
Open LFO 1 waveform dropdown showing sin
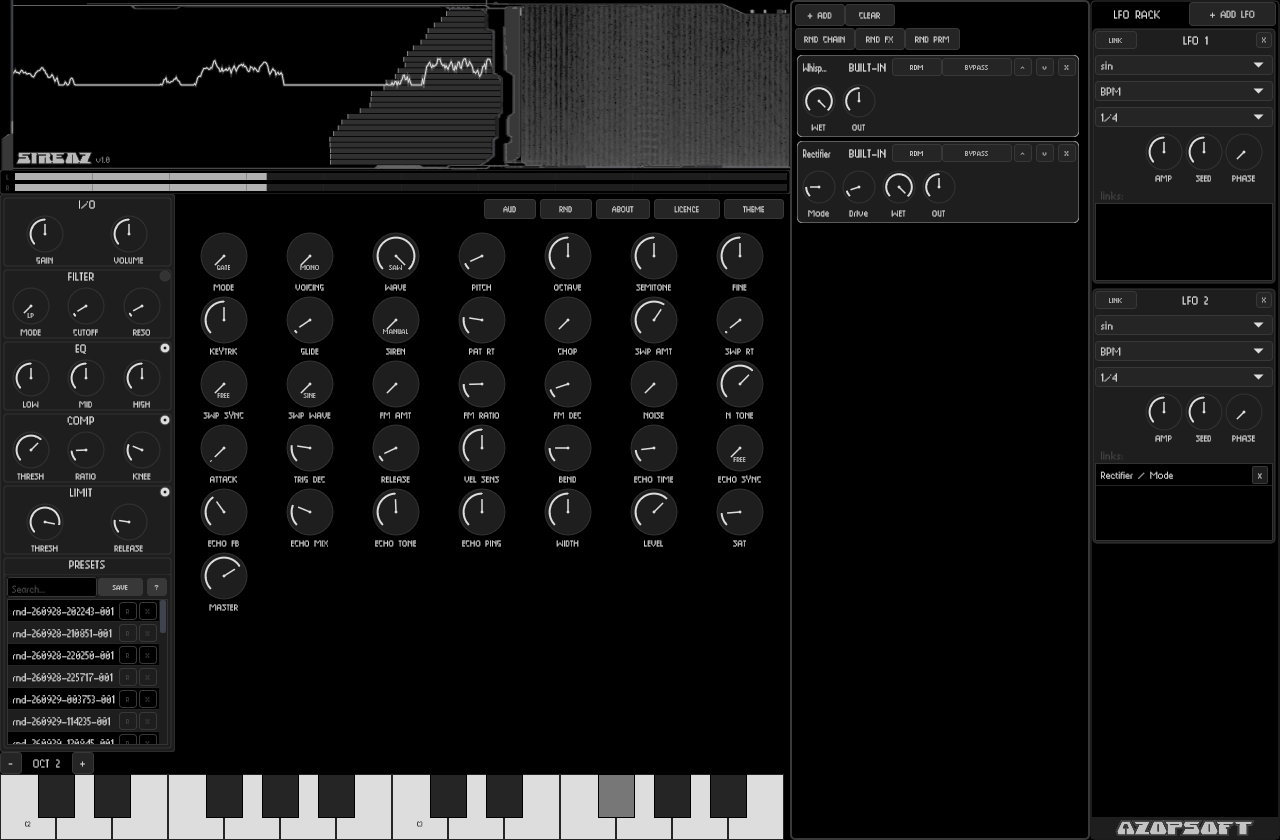click(1183, 66)
